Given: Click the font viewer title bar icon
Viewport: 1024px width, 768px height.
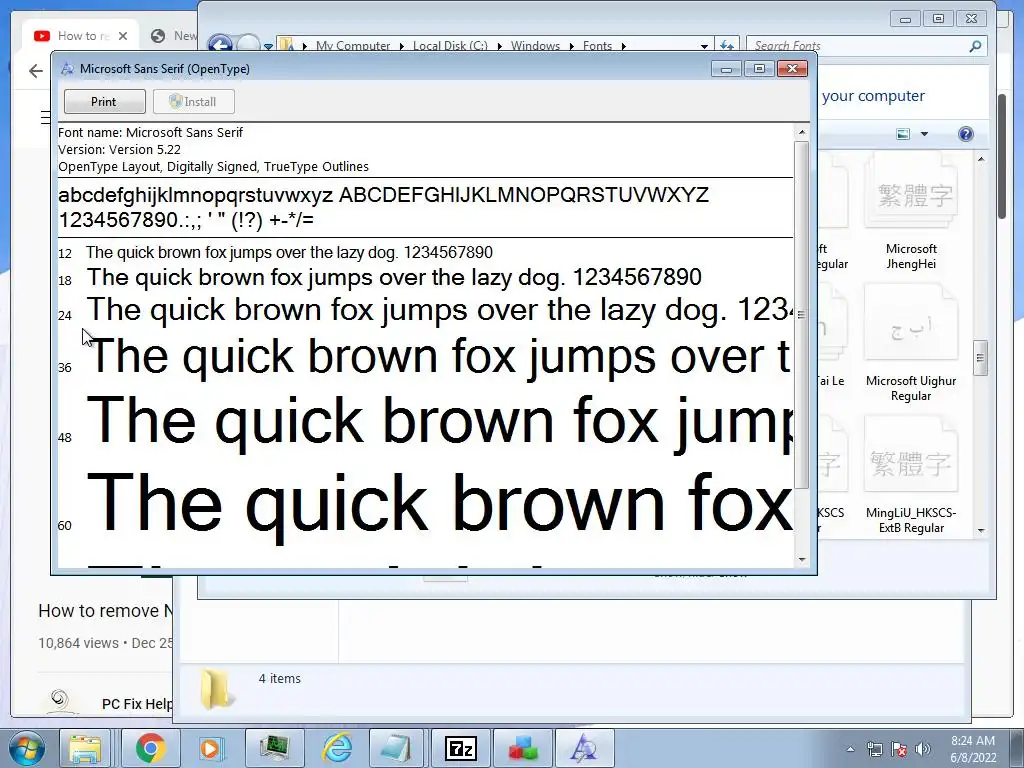Looking at the screenshot, I should point(67,69).
